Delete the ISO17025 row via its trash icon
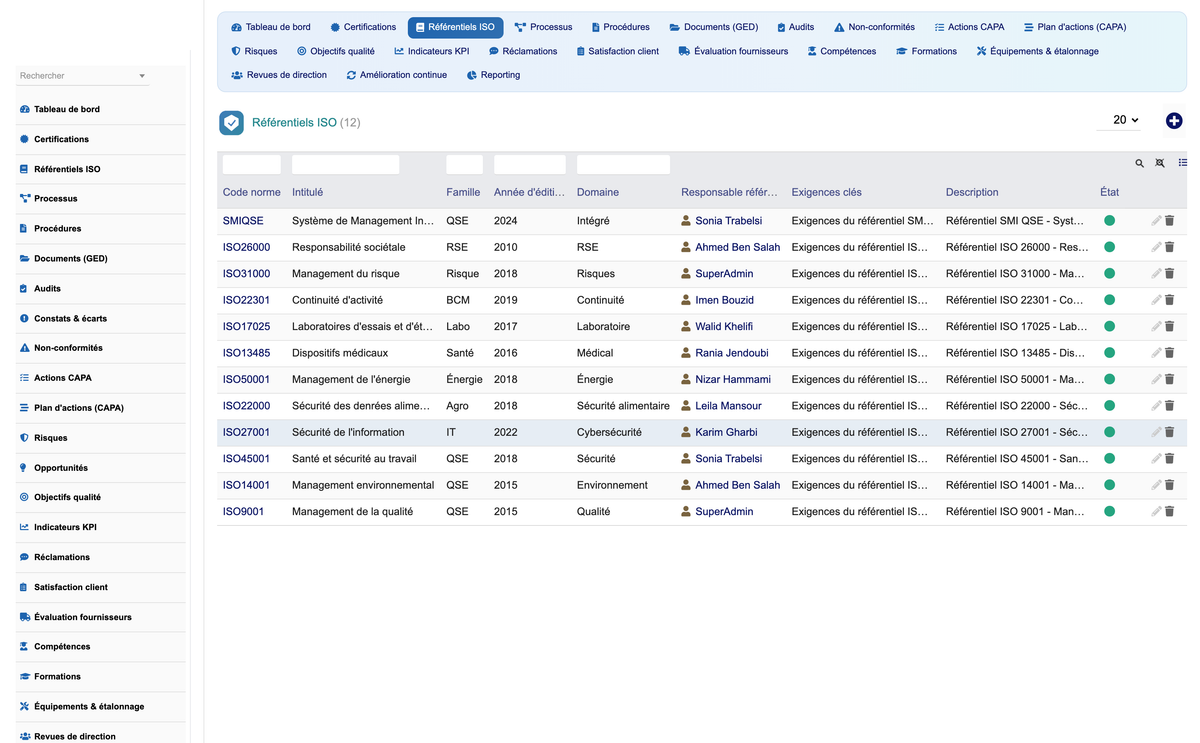This screenshot has width=1200, height=743. coord(1170,327)
